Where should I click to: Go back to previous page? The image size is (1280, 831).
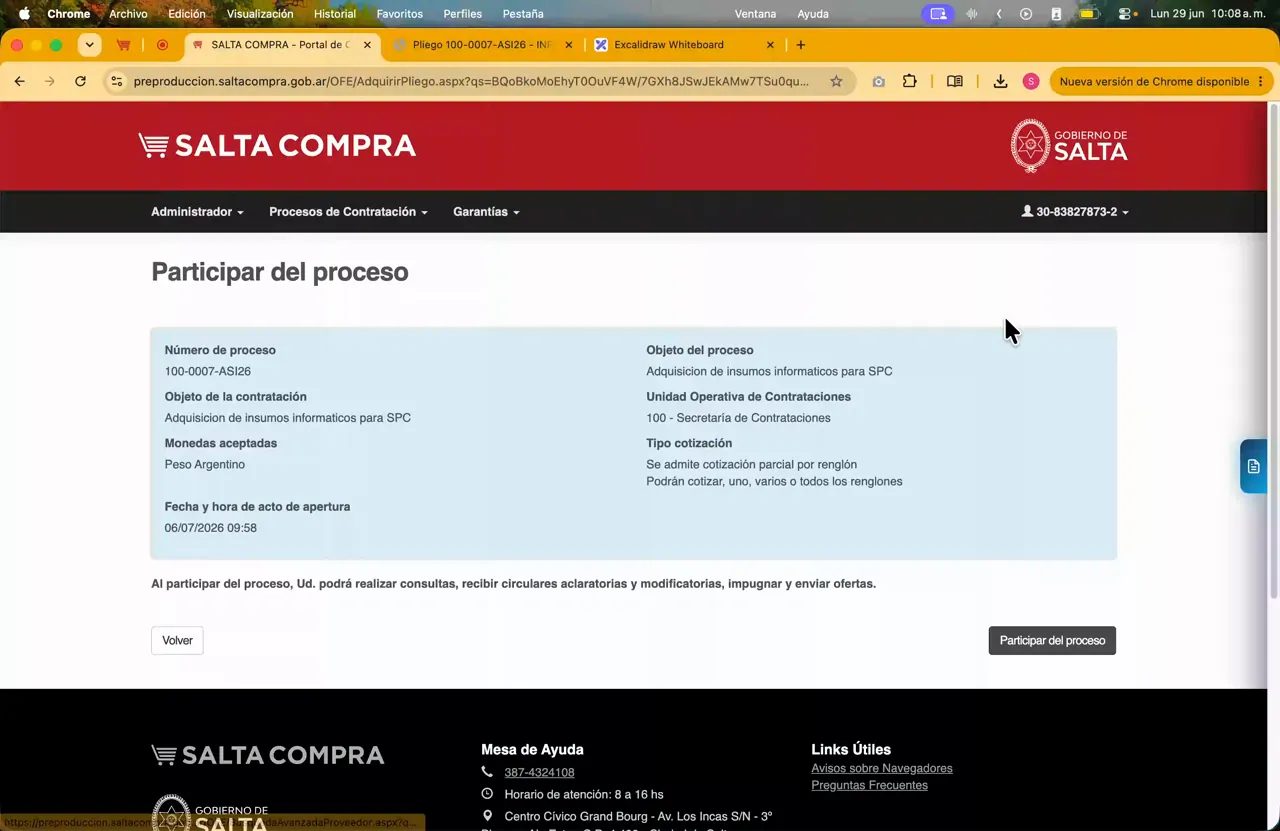pyautogui.click(x=19, y=81)
